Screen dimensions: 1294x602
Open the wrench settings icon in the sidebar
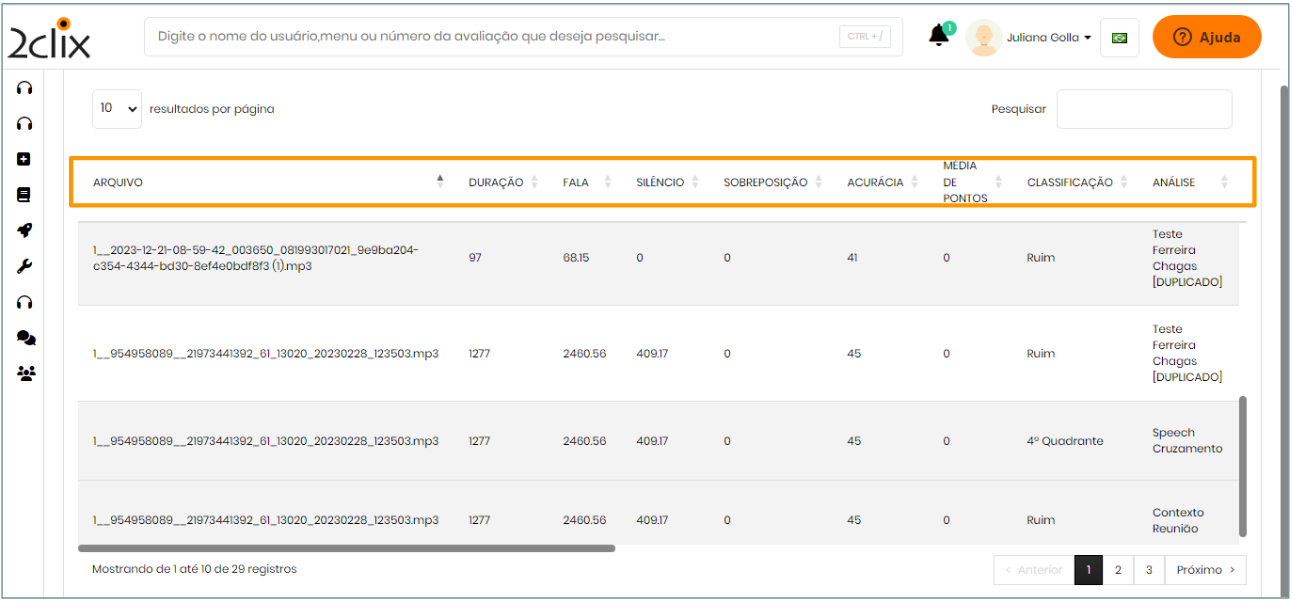click(25, 266)
